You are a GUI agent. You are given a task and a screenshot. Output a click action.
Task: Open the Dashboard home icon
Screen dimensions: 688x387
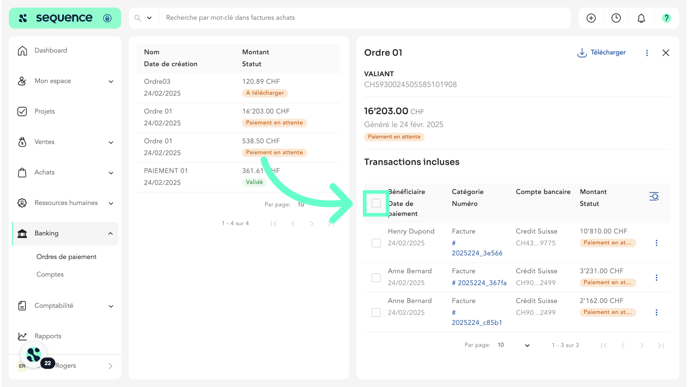[x=22, y=51]
